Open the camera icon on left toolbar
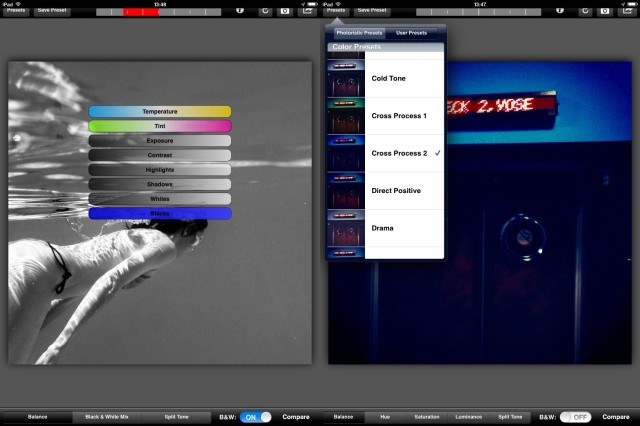The height and width of the screenshot is (426, 640). [x=284, y=10]
